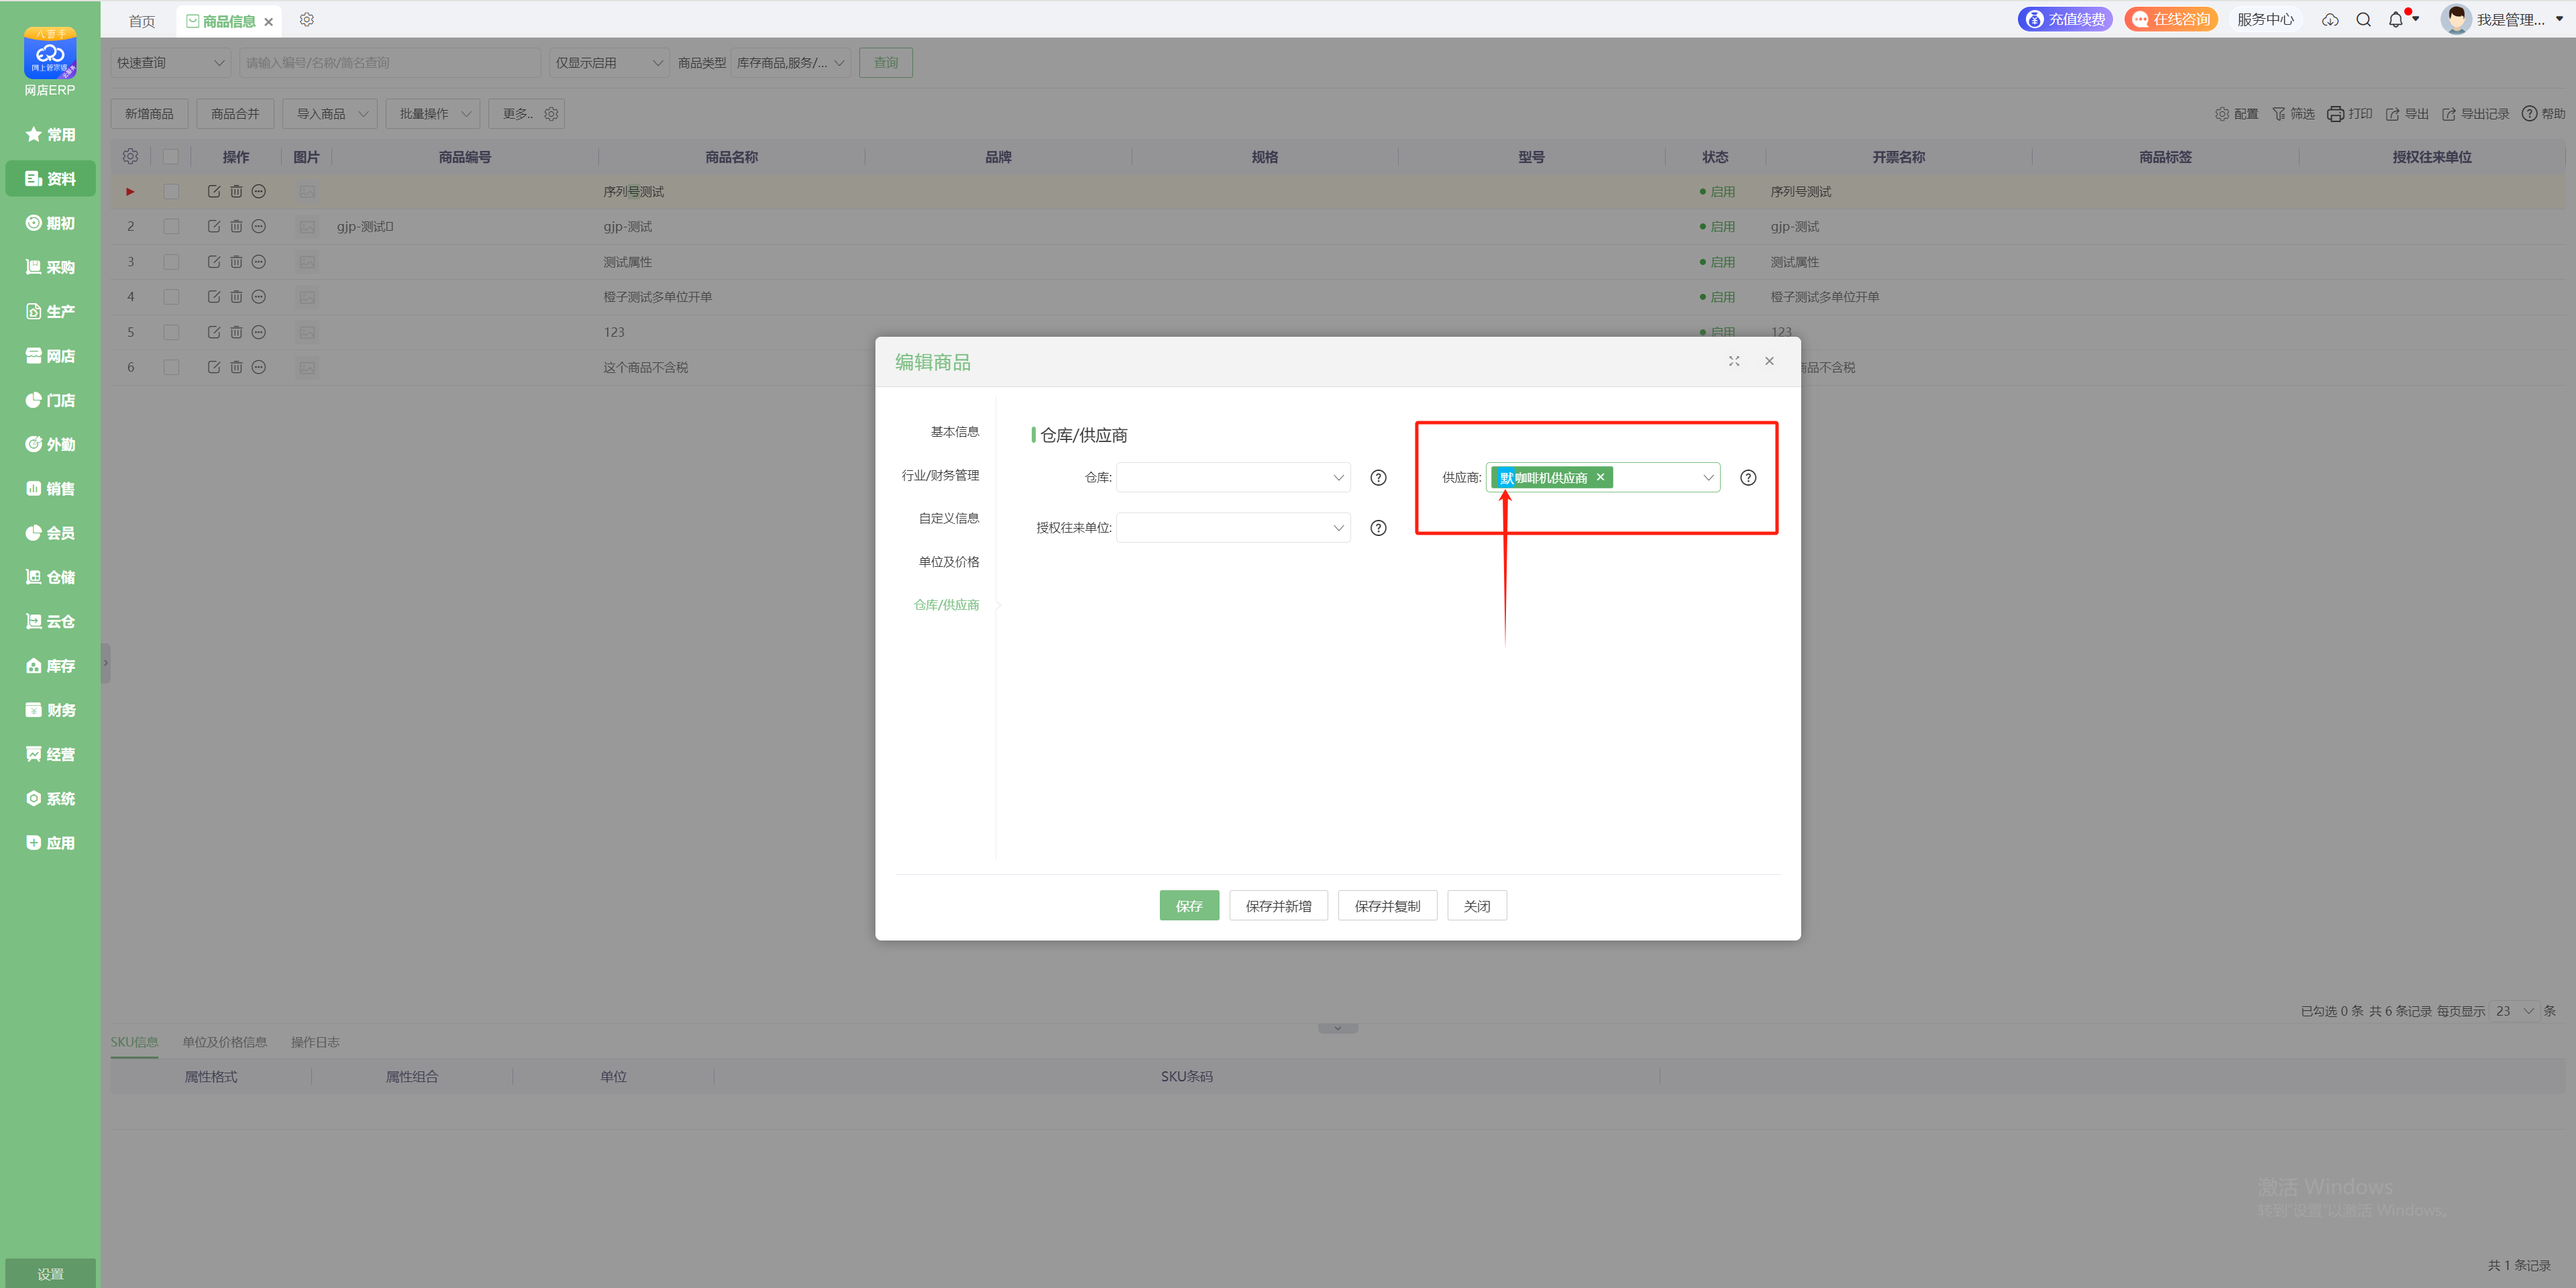Check the checkbox for the 123 row
This screenshot has width=2576, height=1288.
171,332
